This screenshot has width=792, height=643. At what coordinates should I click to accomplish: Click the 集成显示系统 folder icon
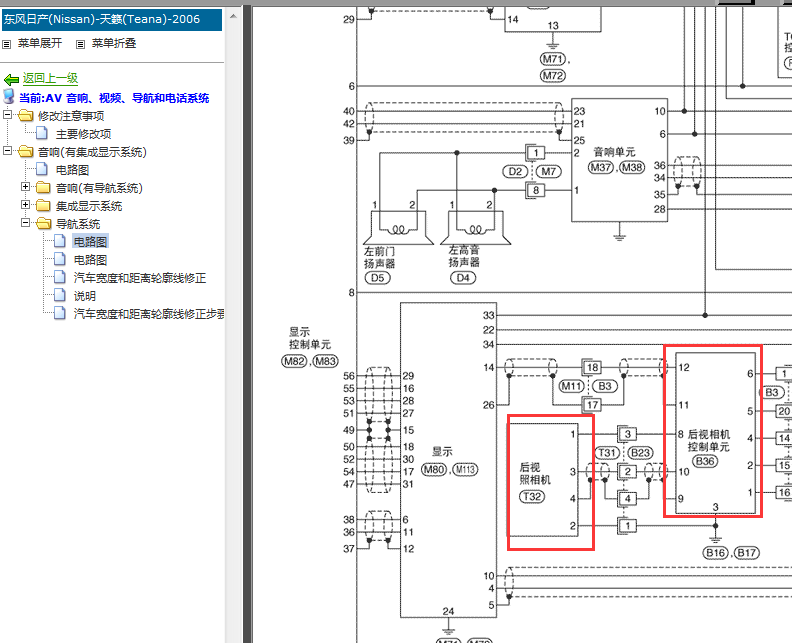[x=43, y=206]
